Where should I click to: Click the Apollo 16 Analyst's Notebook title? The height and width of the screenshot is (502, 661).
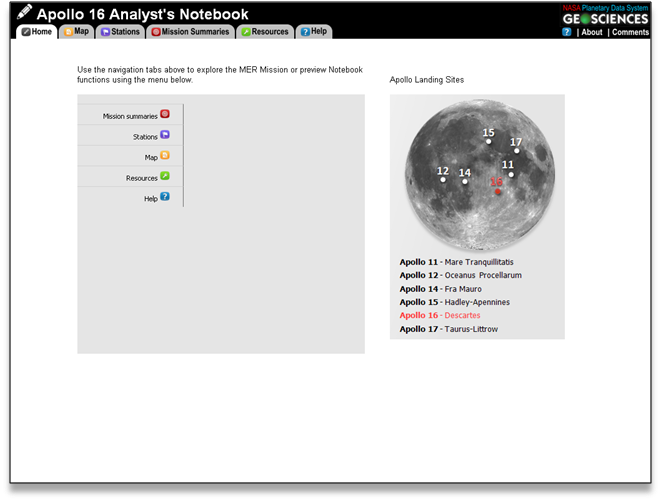coord(142,14)
